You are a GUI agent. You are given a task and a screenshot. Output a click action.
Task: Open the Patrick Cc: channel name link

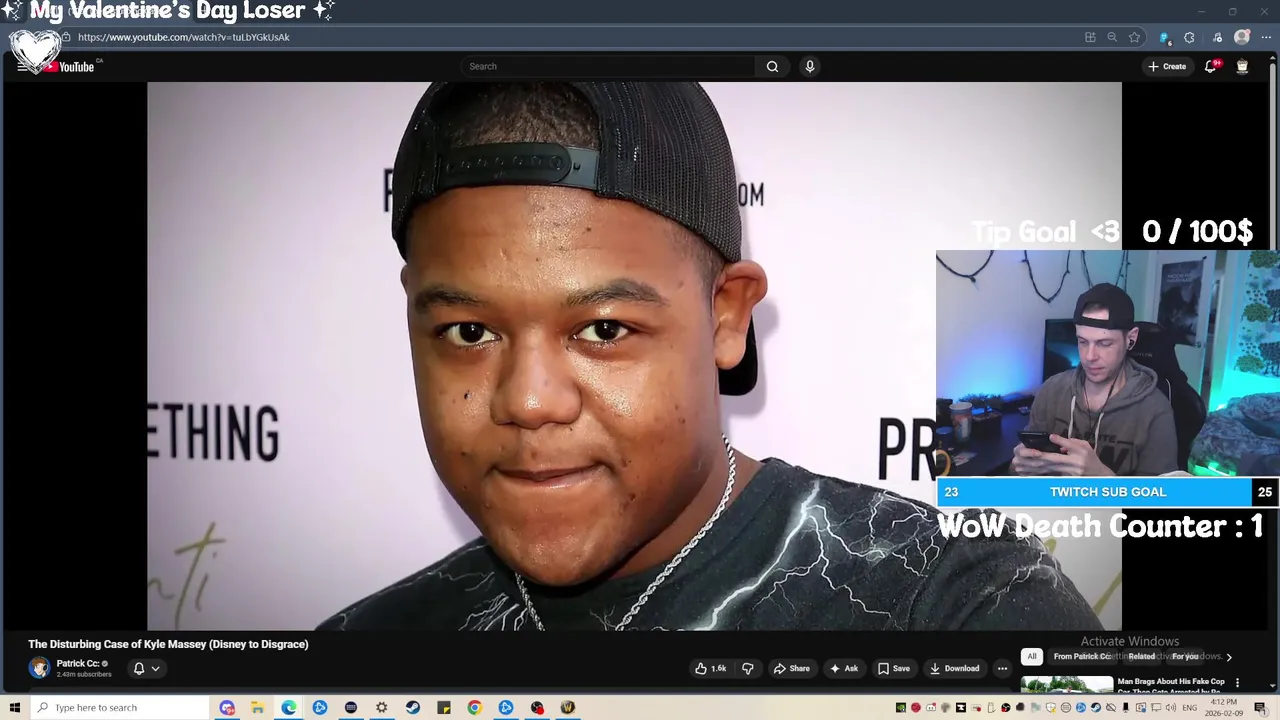[78, 663]
